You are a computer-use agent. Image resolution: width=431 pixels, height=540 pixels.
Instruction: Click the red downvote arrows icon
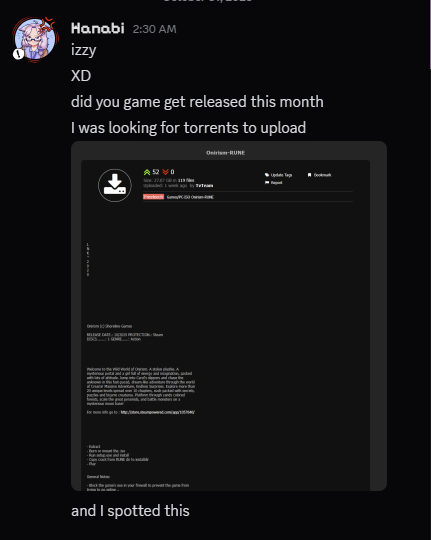[x=165, y=172]
